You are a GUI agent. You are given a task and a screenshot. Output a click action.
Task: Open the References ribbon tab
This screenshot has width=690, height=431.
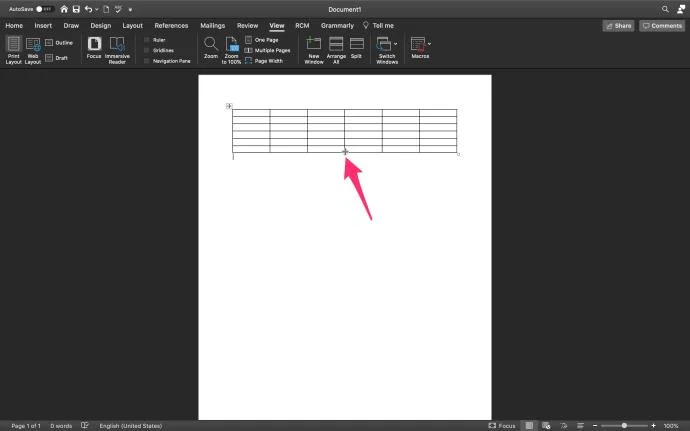point(171,26)
